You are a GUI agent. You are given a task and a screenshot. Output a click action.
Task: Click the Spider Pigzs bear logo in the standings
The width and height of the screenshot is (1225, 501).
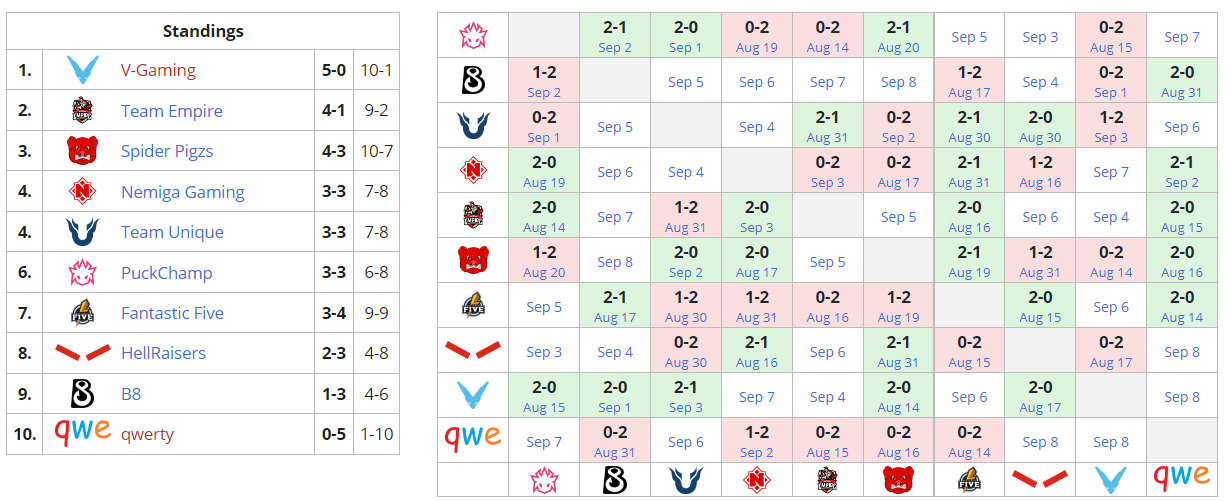coord(82,152)
